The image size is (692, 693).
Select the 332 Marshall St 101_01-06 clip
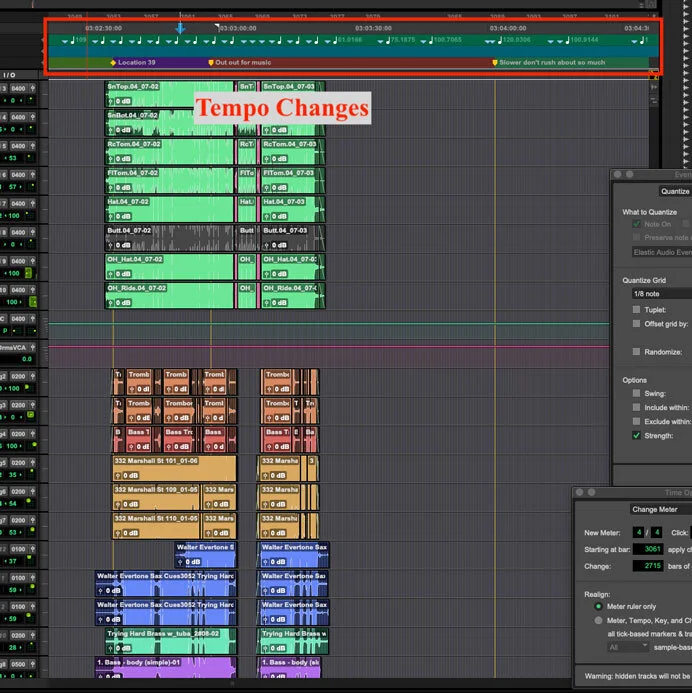pos(175,468)
